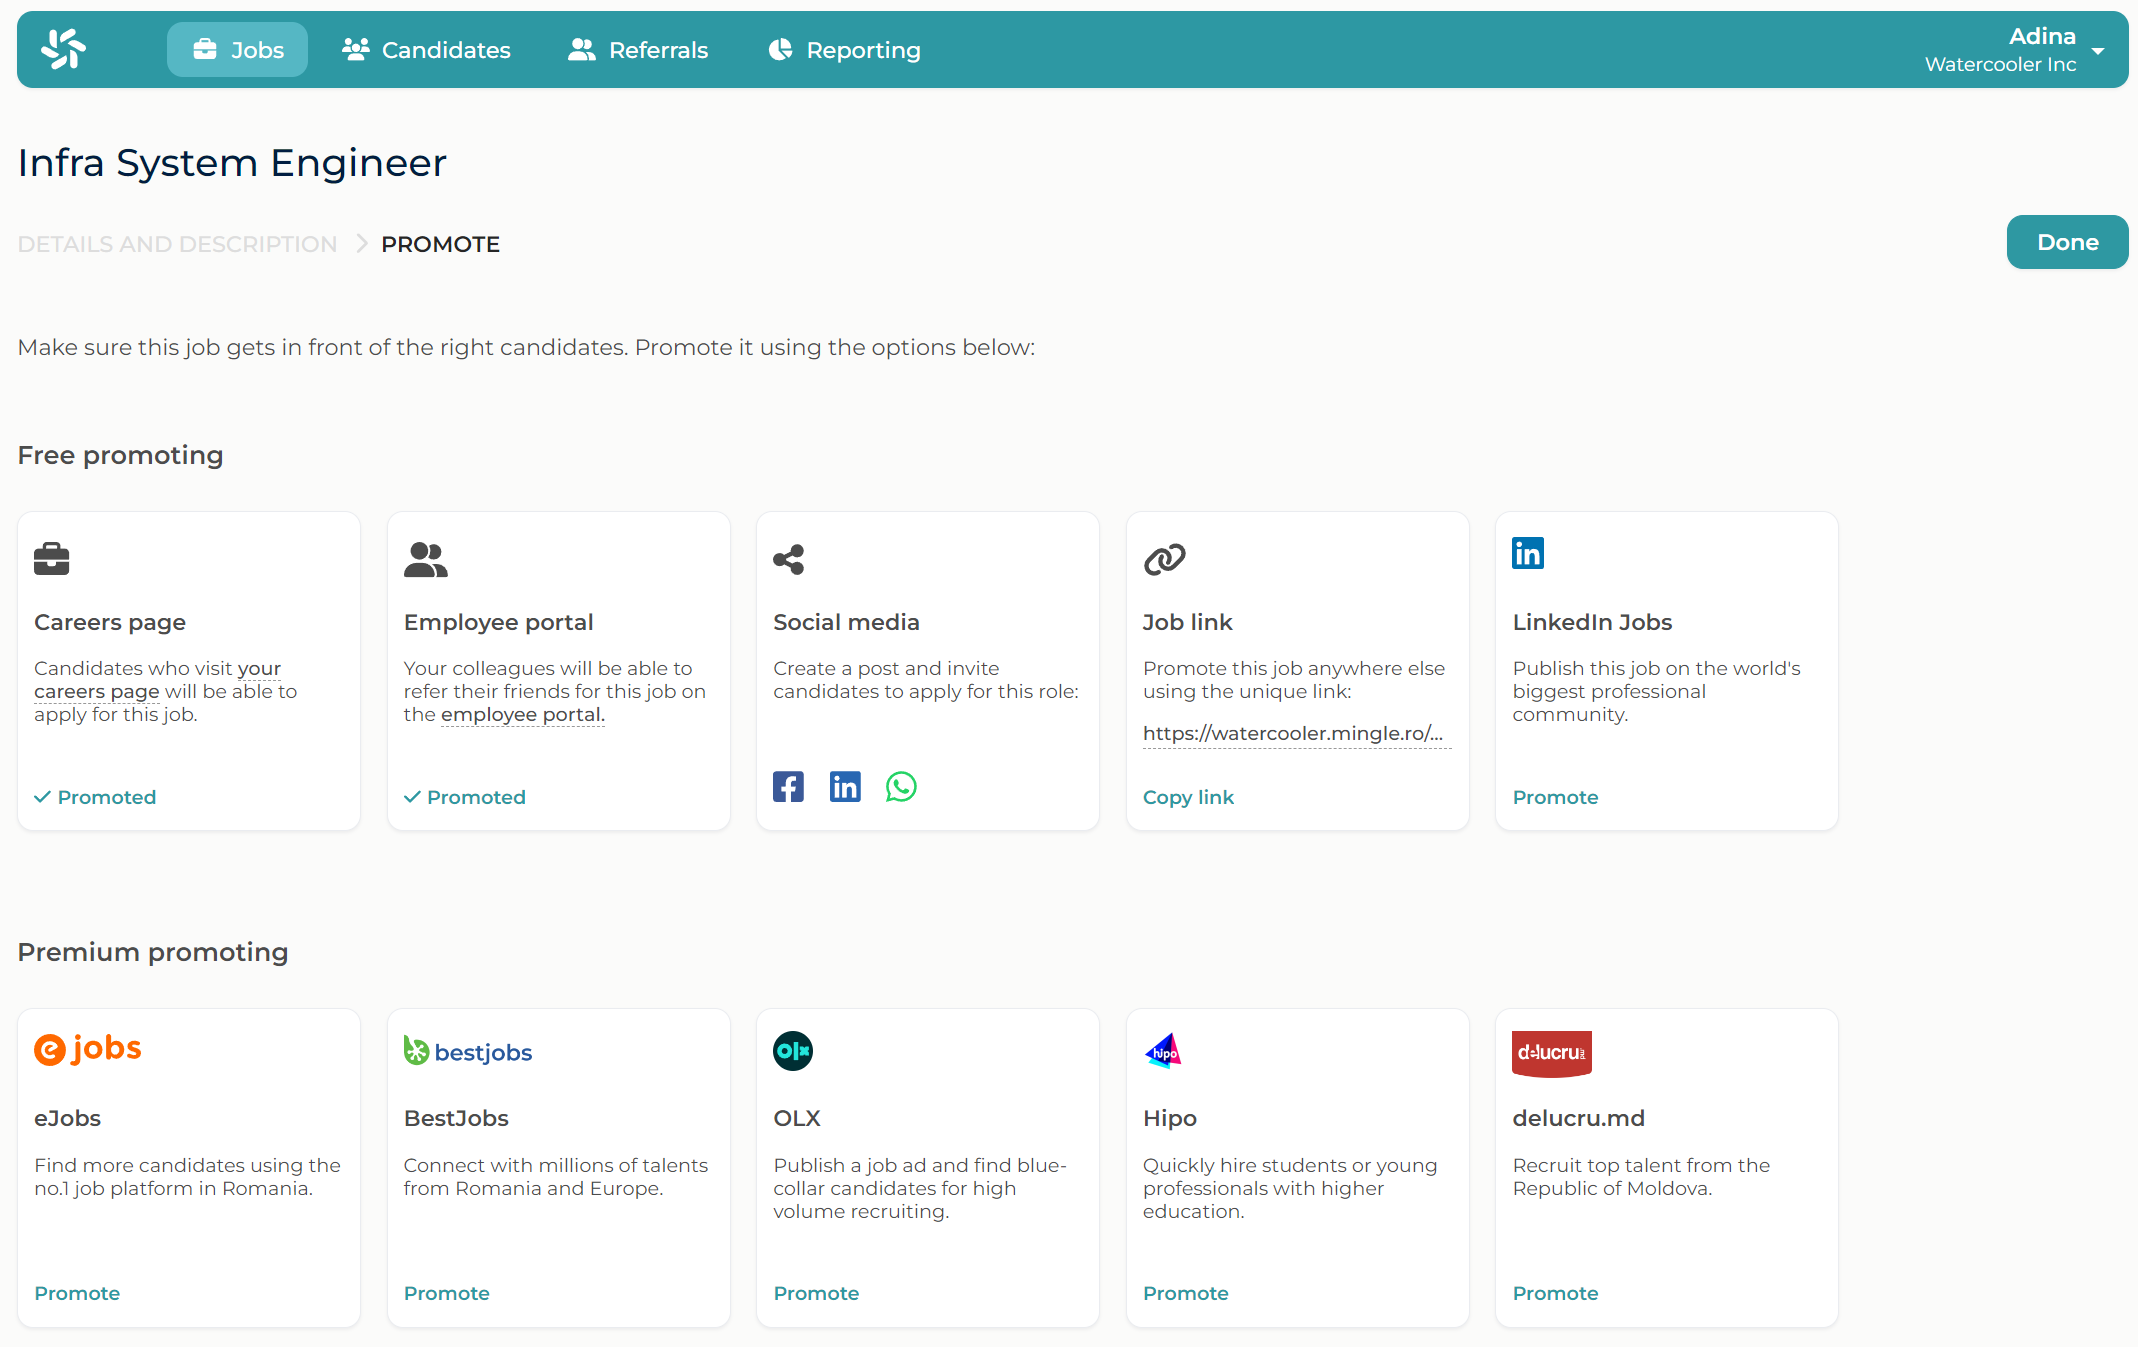Share job on LinkedIn from Social media card
The height and width of the screenshot is (1347, 2138).
point(845,787)
